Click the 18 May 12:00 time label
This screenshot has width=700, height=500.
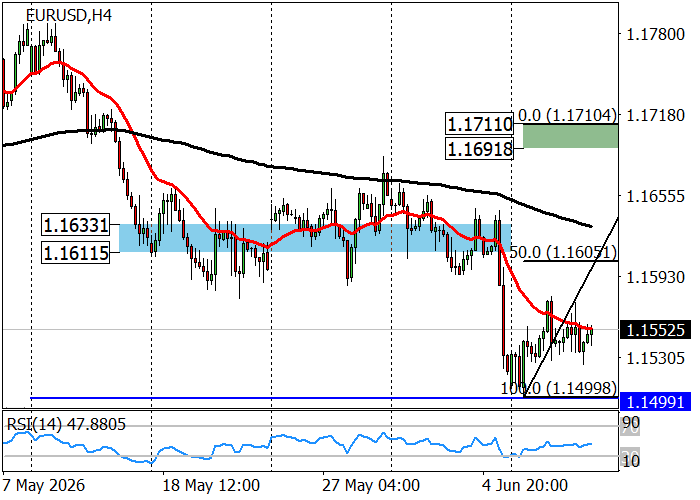click(211, 485)
